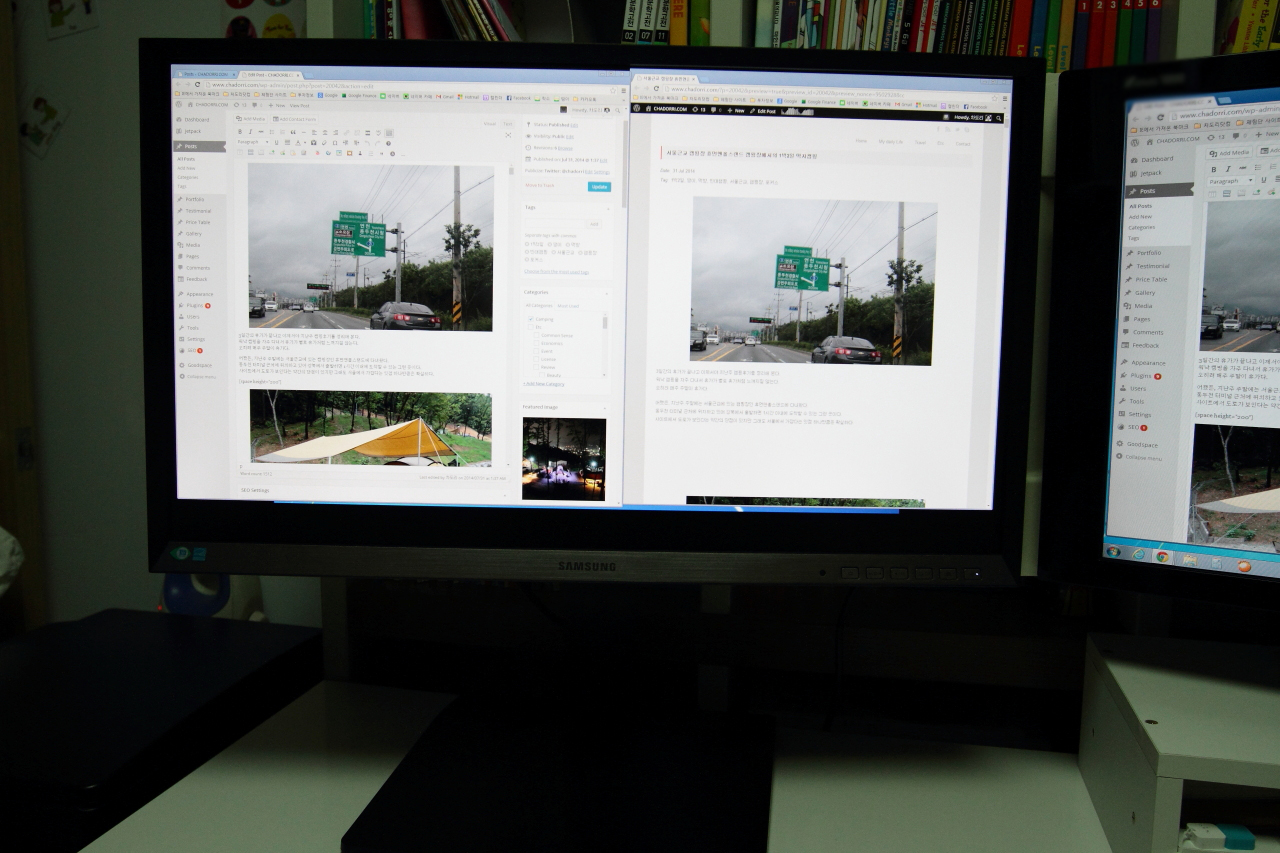This screenshot has height=853, width=1280.
Task: Click Chrome taskbar icon on right monitor
Action: [x=1163, y=556]
